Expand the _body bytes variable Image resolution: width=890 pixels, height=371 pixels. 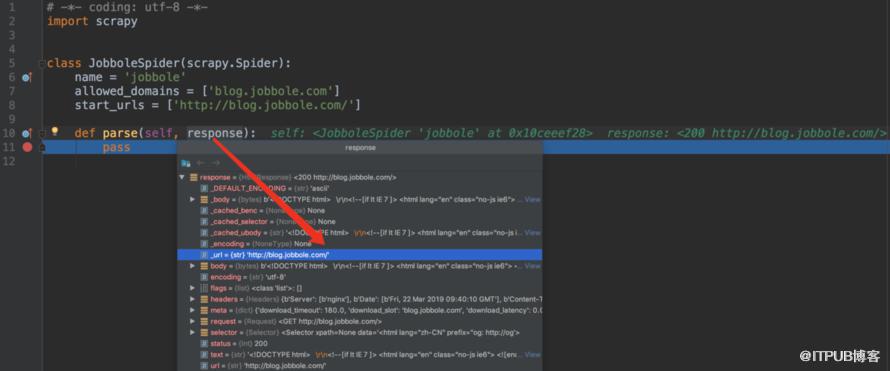pos(193,200)
